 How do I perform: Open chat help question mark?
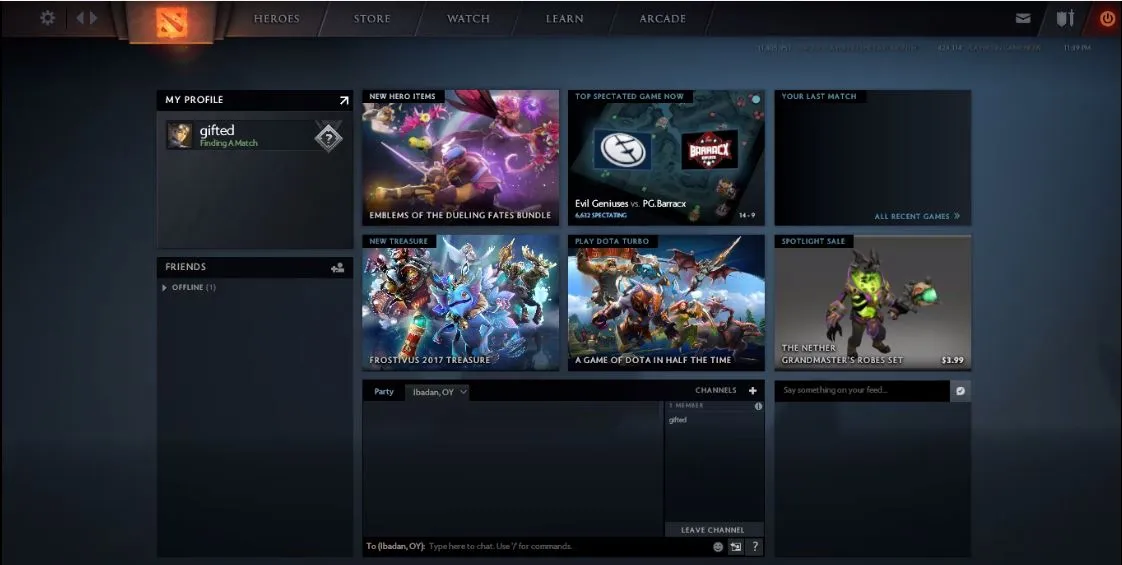coord(754,547)
